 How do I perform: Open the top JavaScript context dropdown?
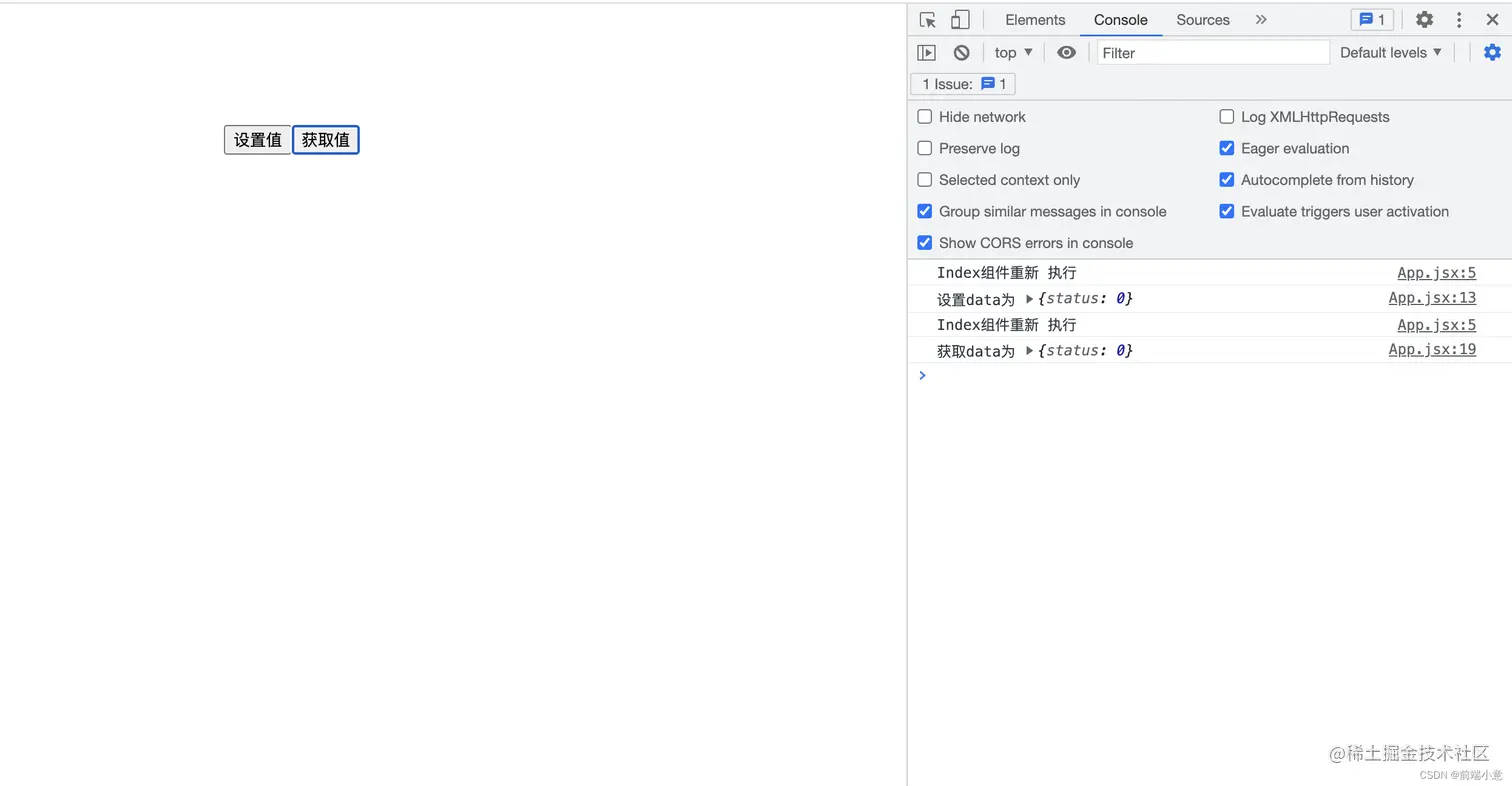click(x=1014, y=53)
